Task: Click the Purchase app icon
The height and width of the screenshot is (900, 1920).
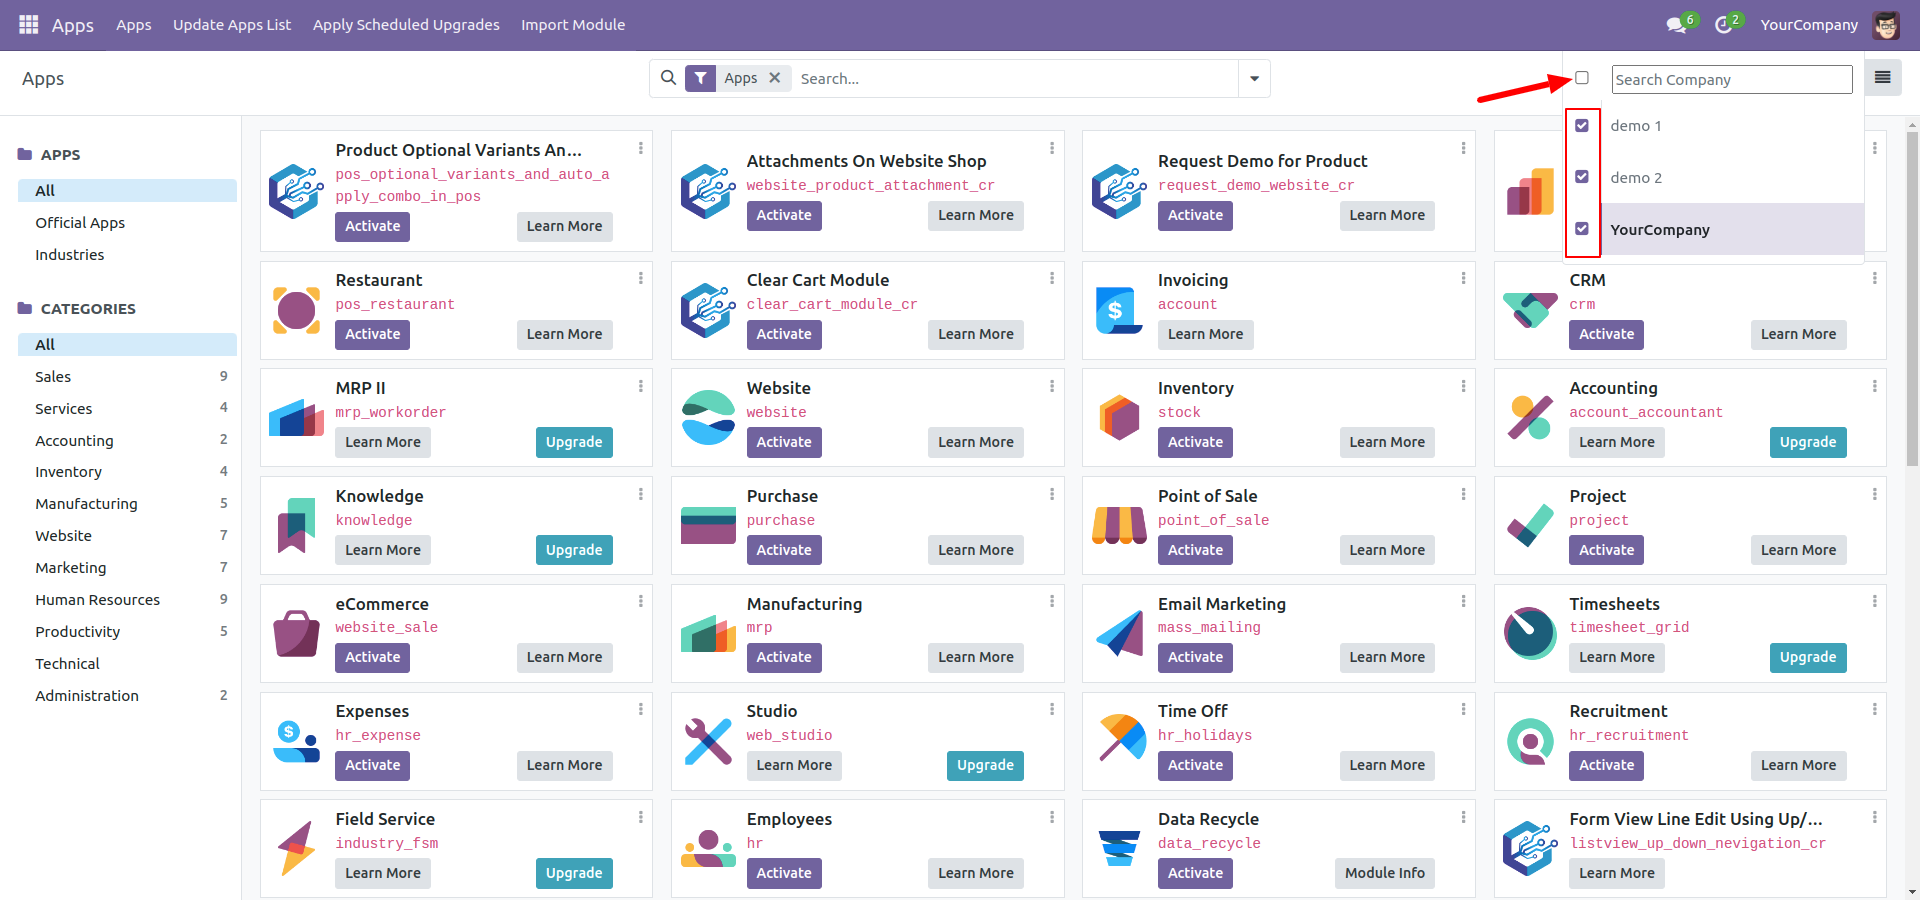Action: [x=708, y=527]
